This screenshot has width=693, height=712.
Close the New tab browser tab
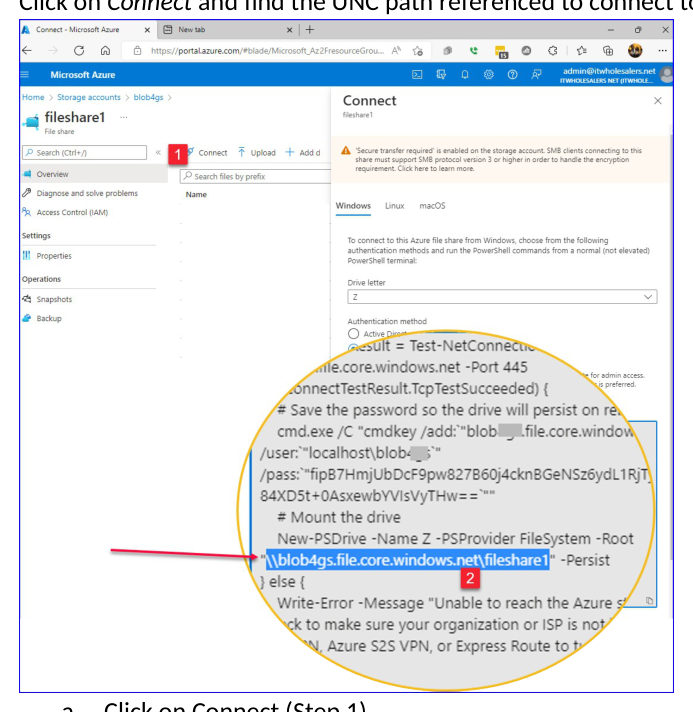289,30
